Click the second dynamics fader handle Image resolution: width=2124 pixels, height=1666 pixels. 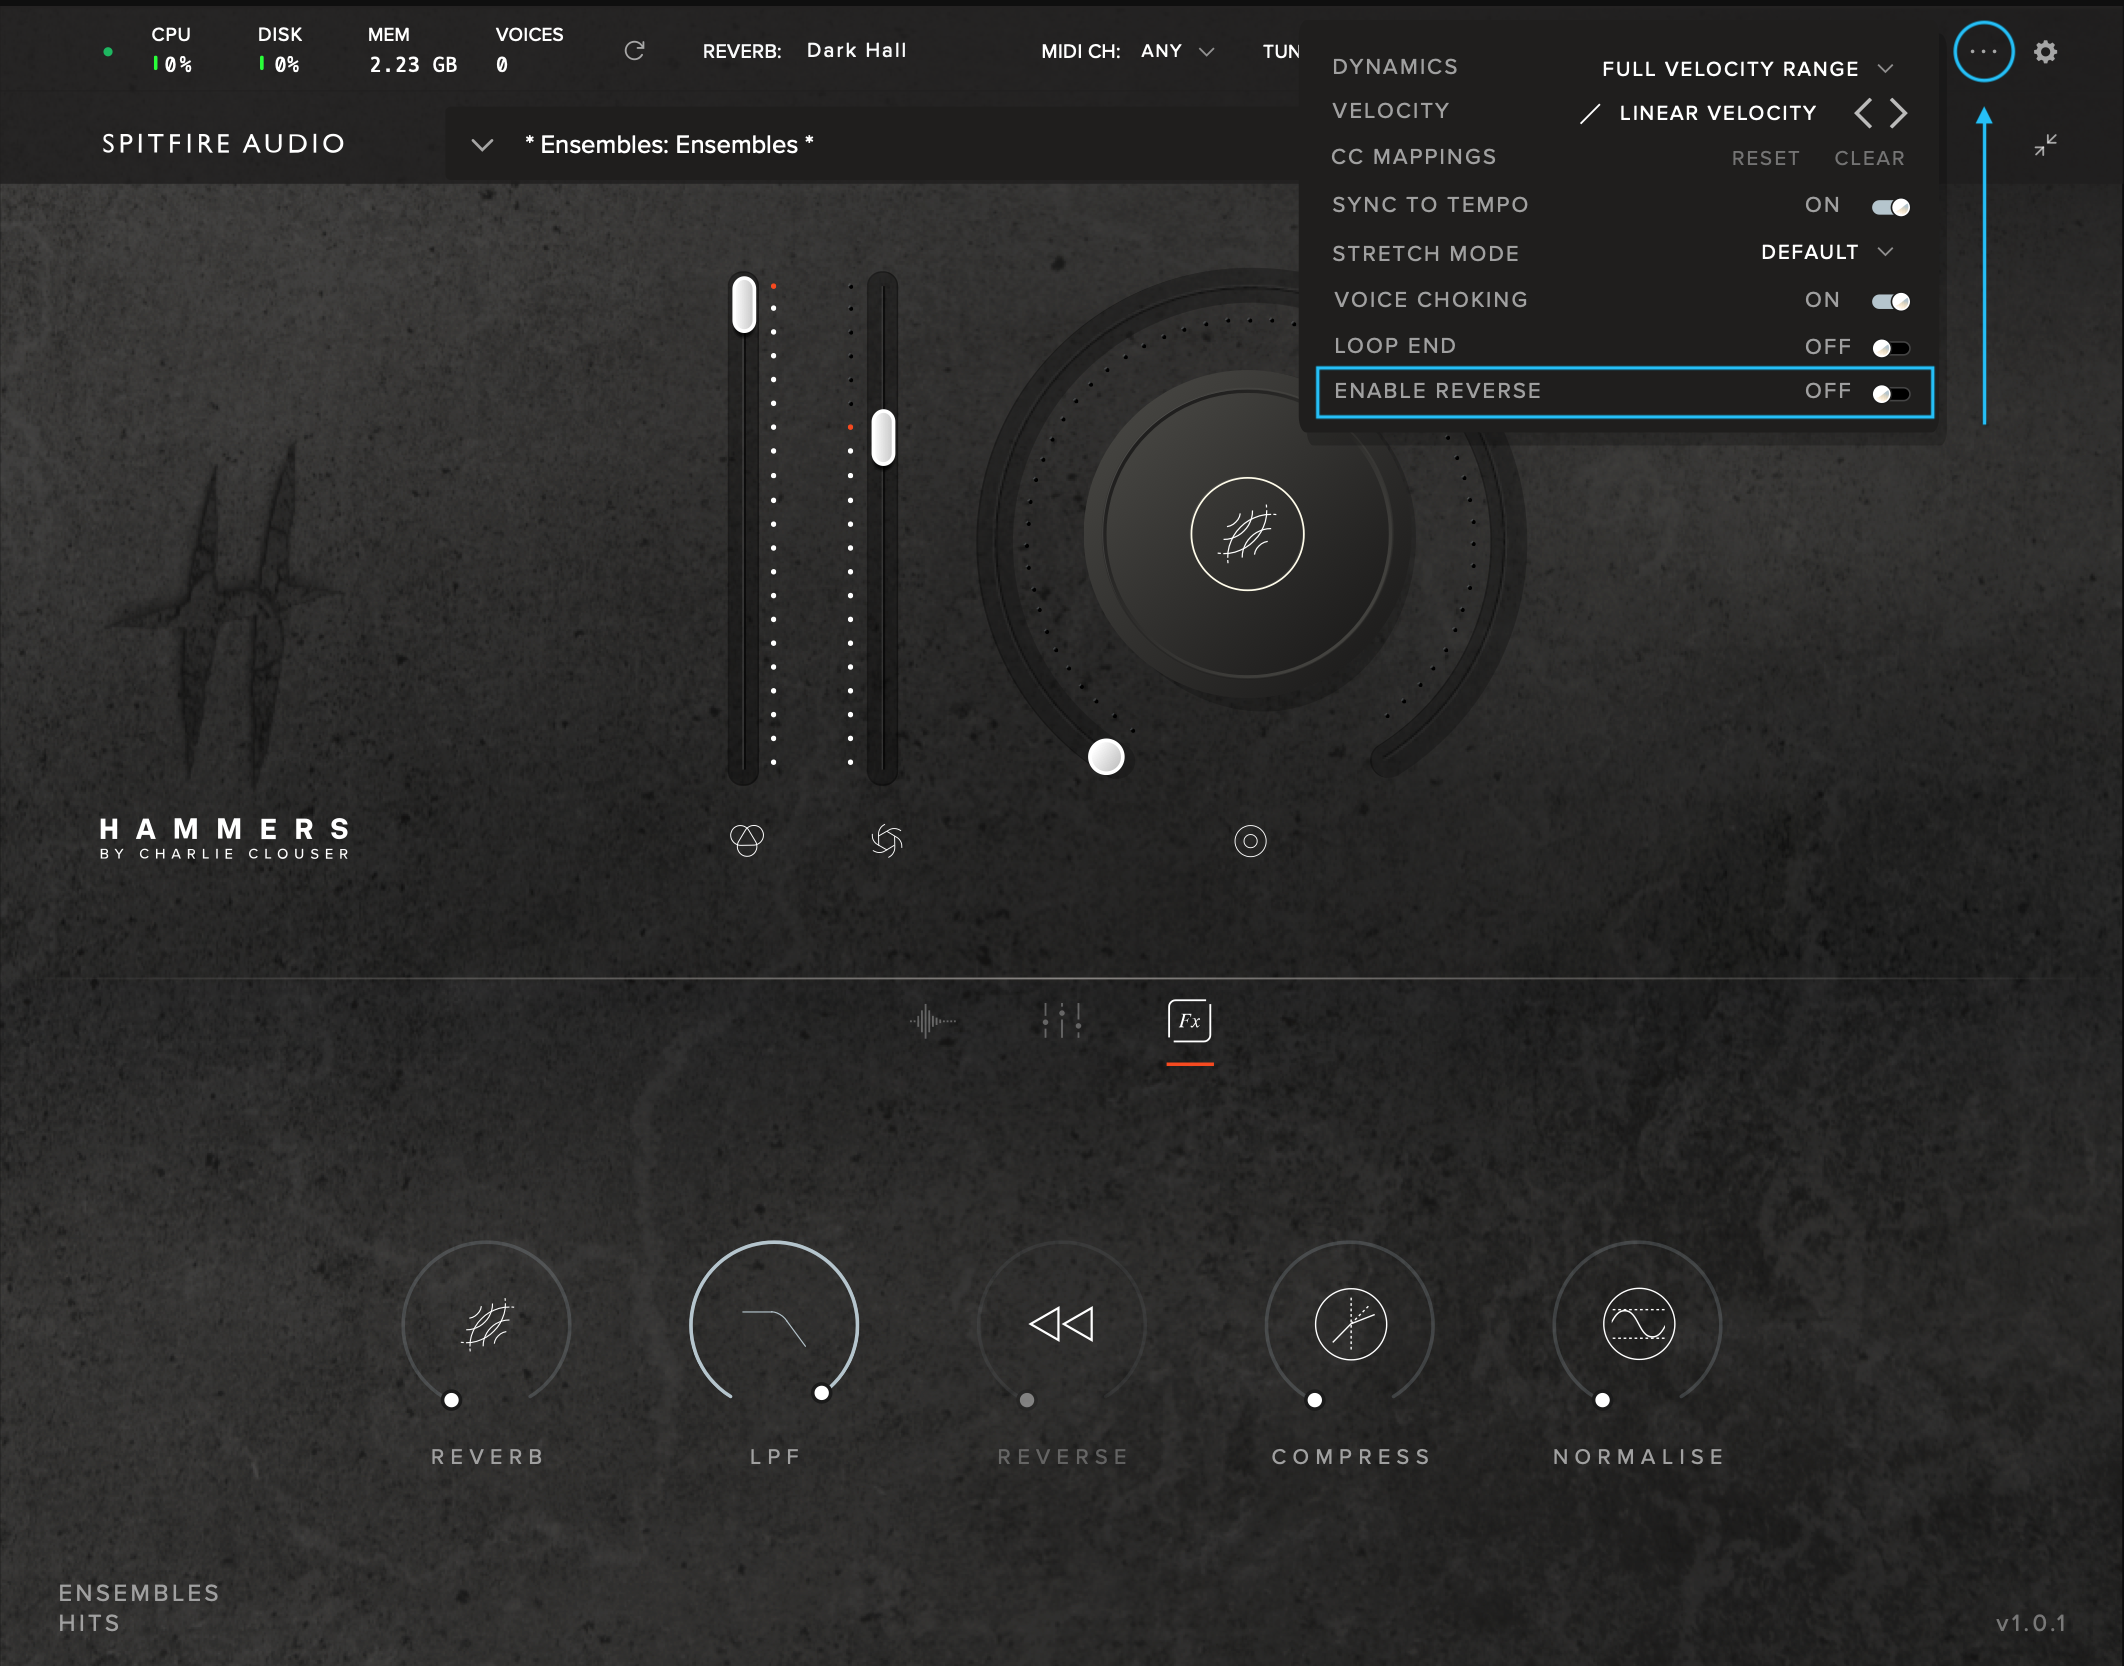[x=883, y=437]
